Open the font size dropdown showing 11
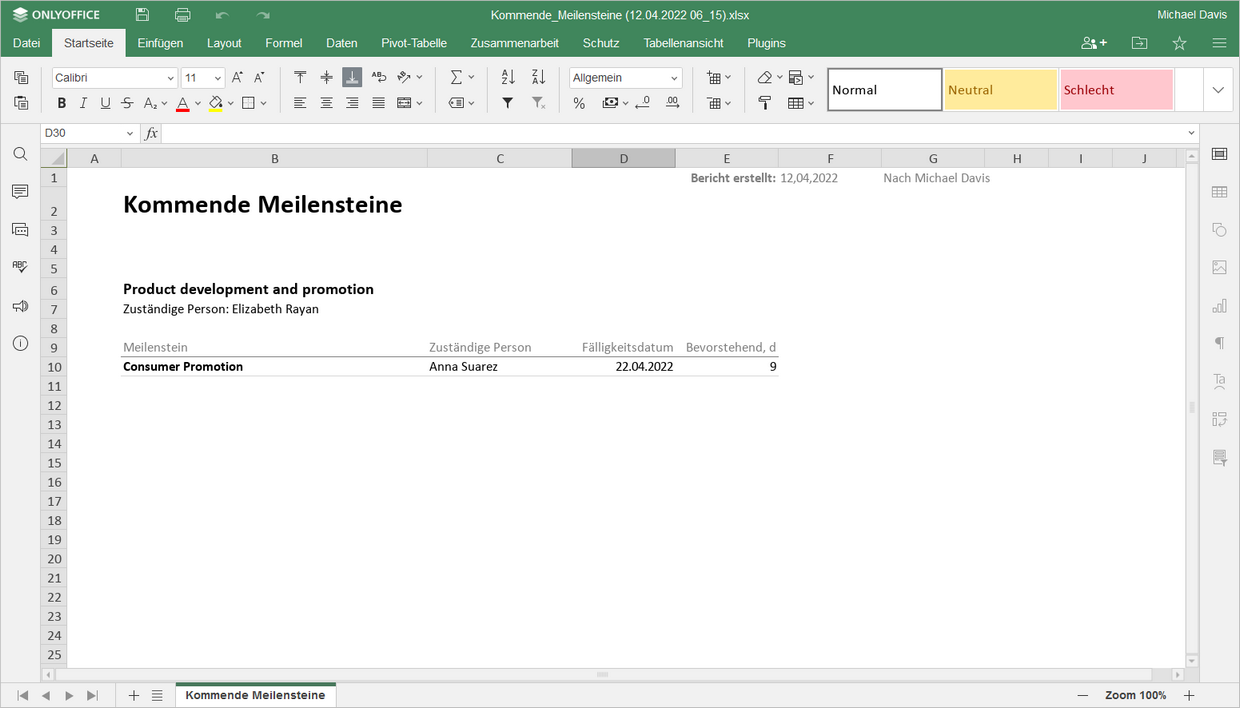 pos(218,78)
